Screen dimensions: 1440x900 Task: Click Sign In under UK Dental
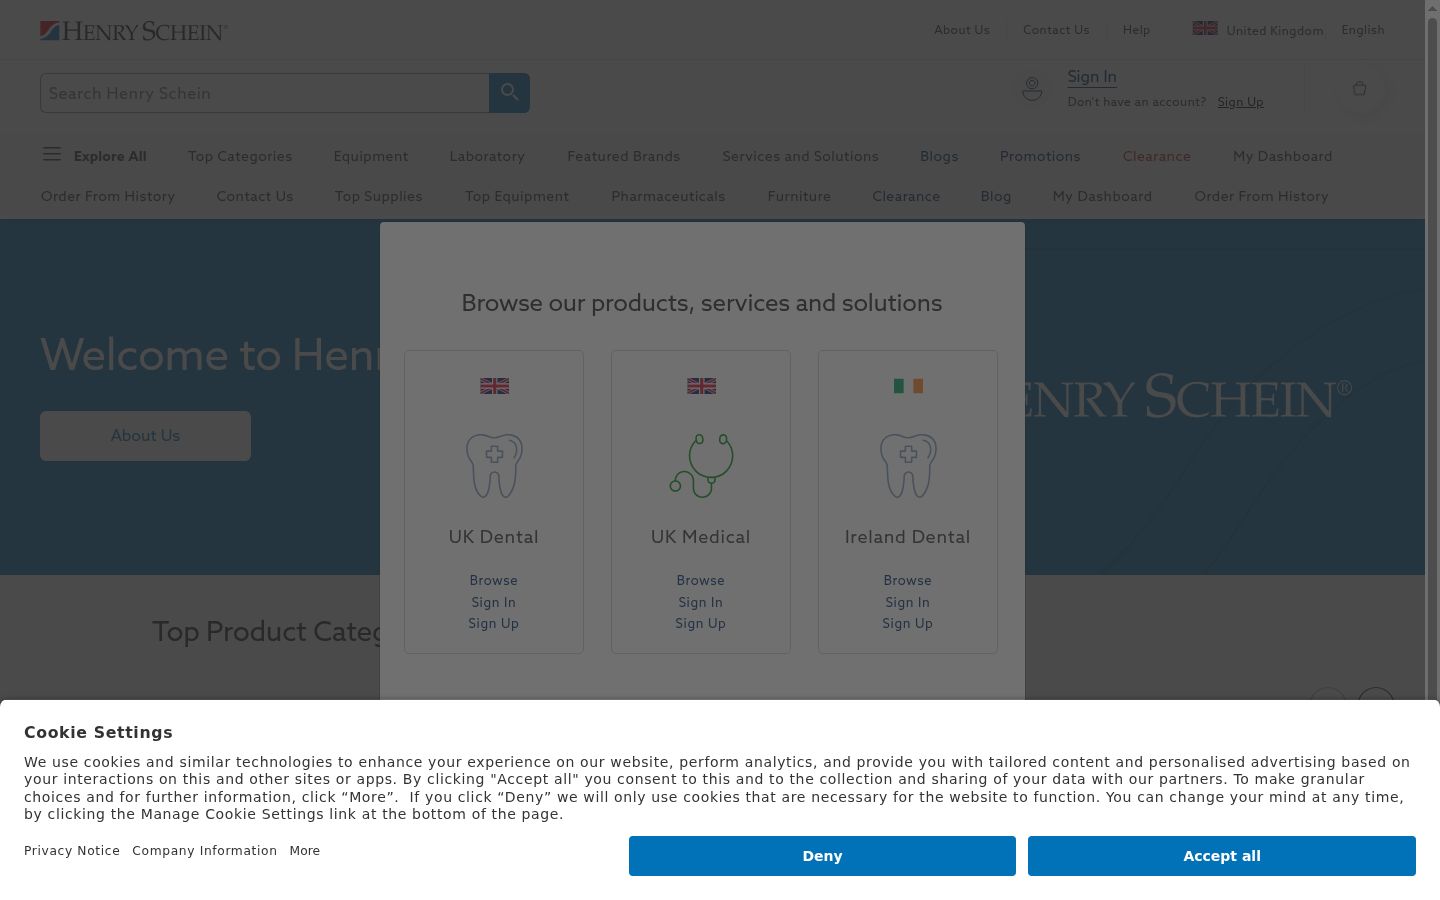click(x=494, y=602)
